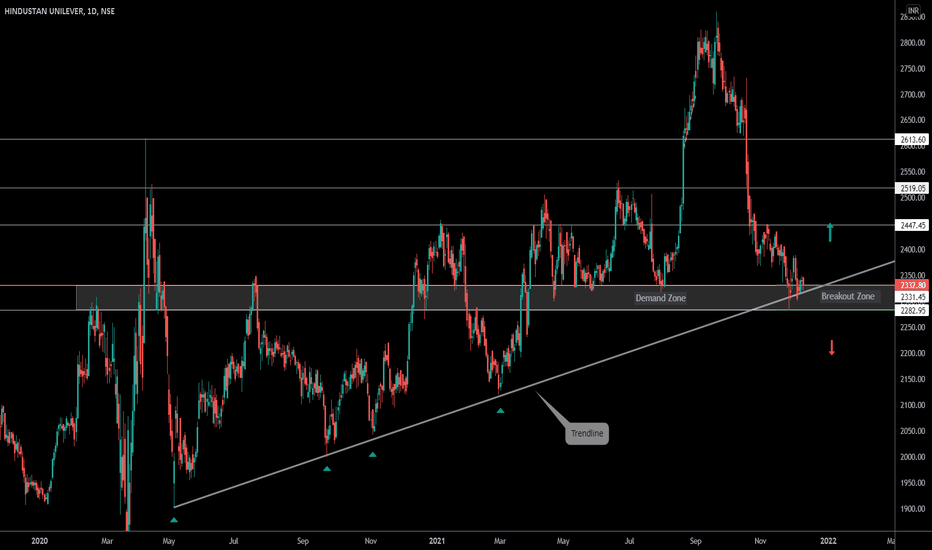Click the teal triangle marker below March 2021 low

500,411
